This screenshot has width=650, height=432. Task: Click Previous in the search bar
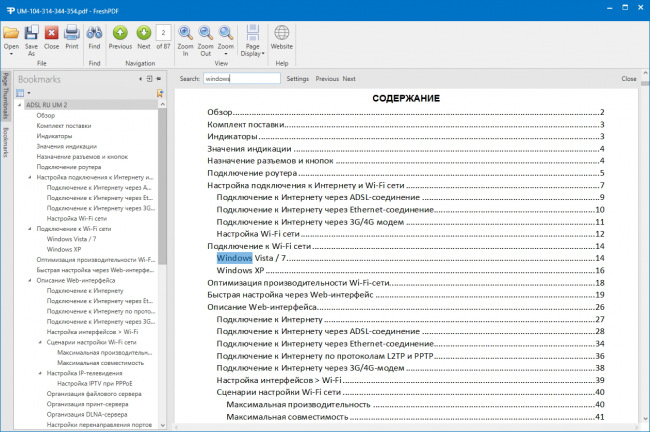pyautogui.click(x=327, y=78)
